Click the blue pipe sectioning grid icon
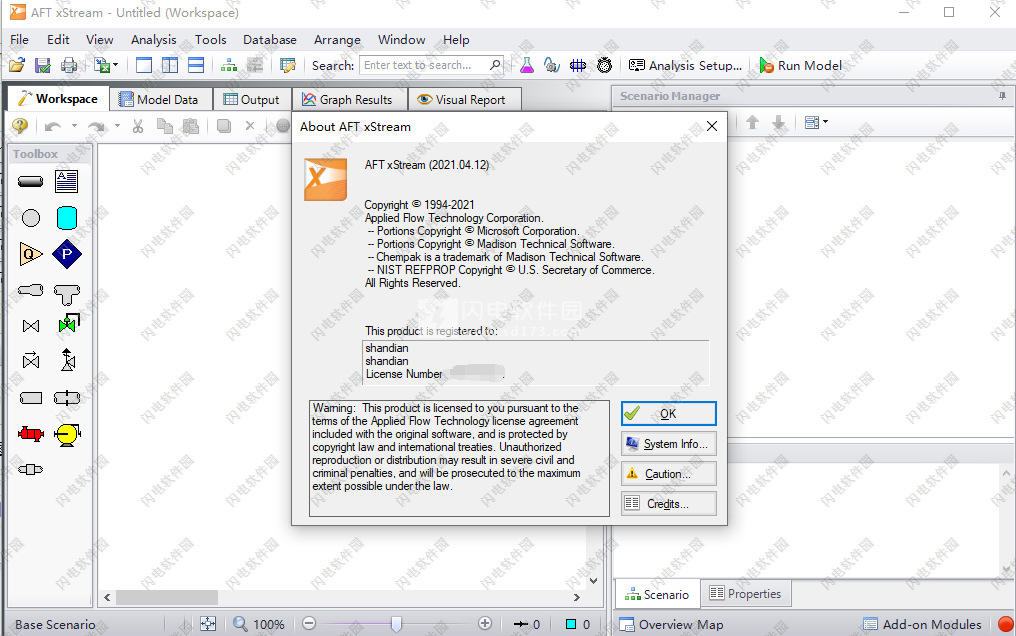This screenshot has width=1016, height=636. pos(577,65)
